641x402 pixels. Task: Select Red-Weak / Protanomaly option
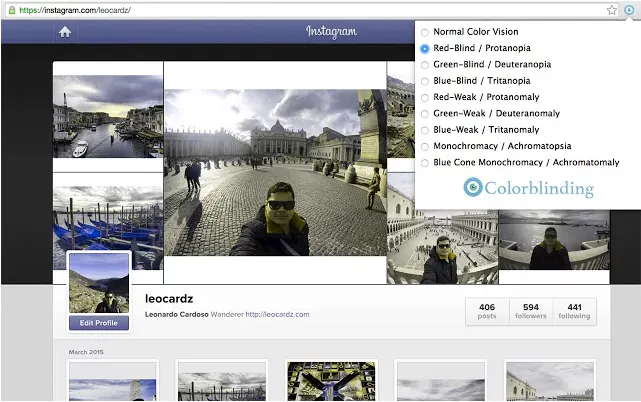point(425,97)
